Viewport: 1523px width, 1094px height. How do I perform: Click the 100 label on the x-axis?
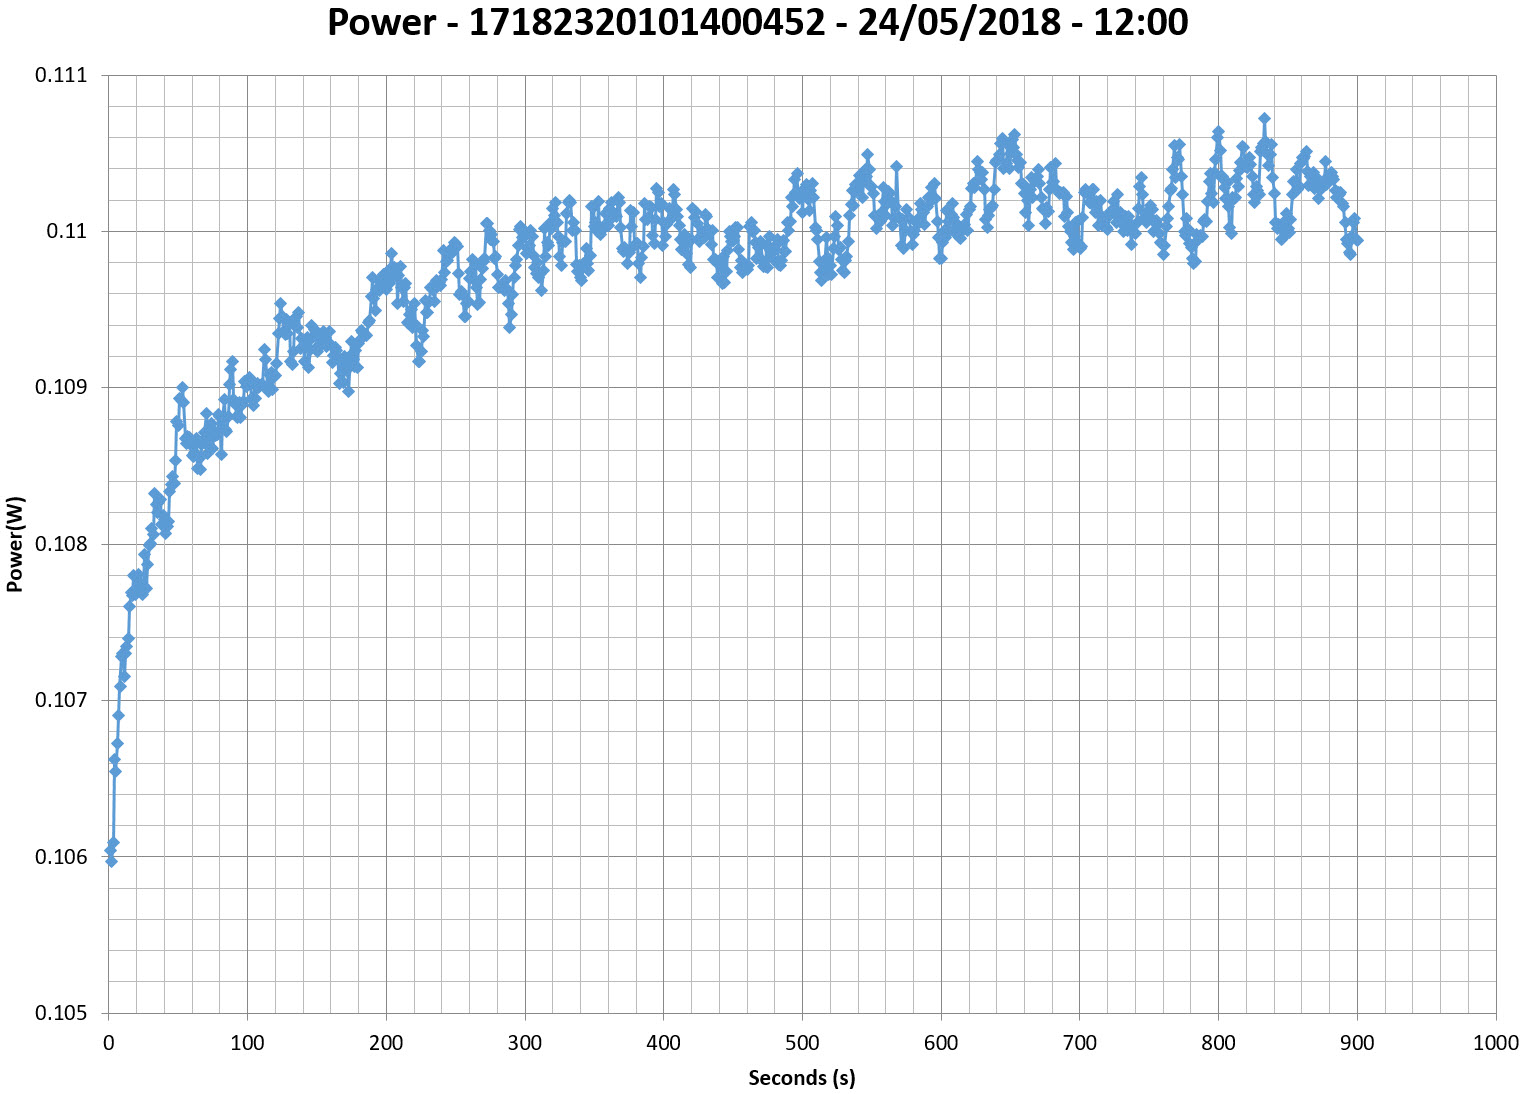(x=247, y=1043)
